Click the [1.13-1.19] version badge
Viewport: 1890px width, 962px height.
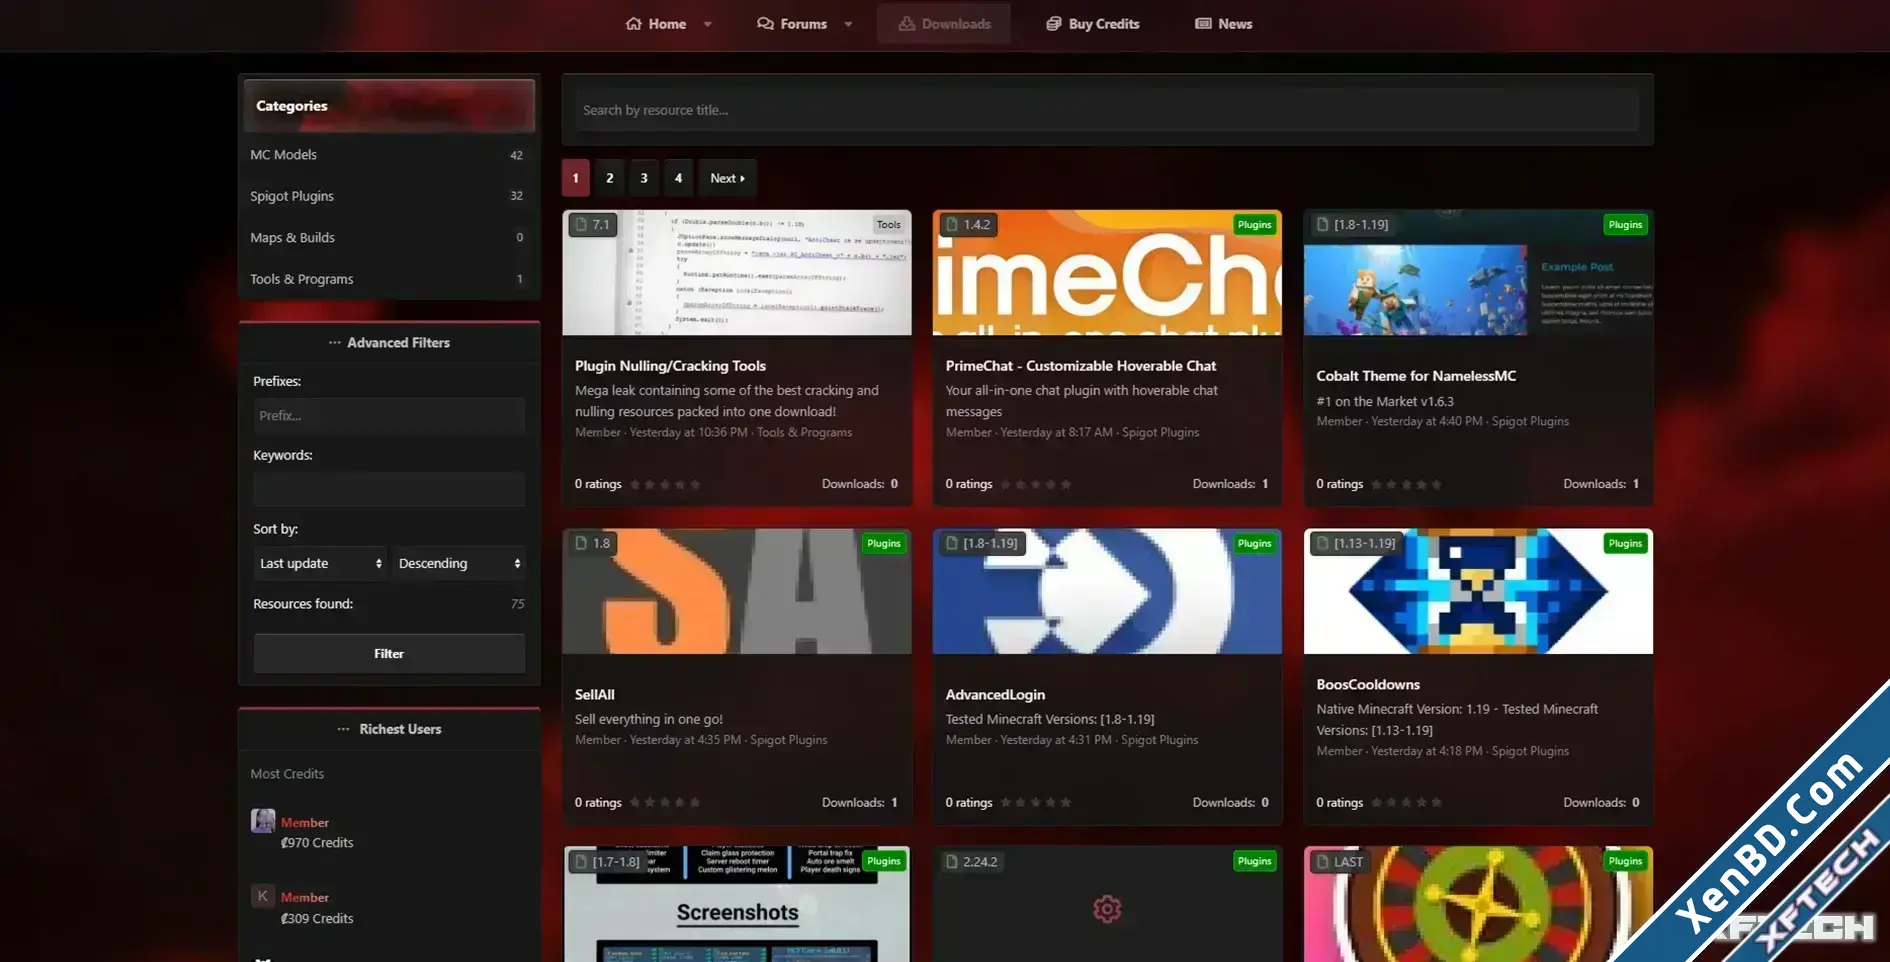click(x=1356, y=544)
